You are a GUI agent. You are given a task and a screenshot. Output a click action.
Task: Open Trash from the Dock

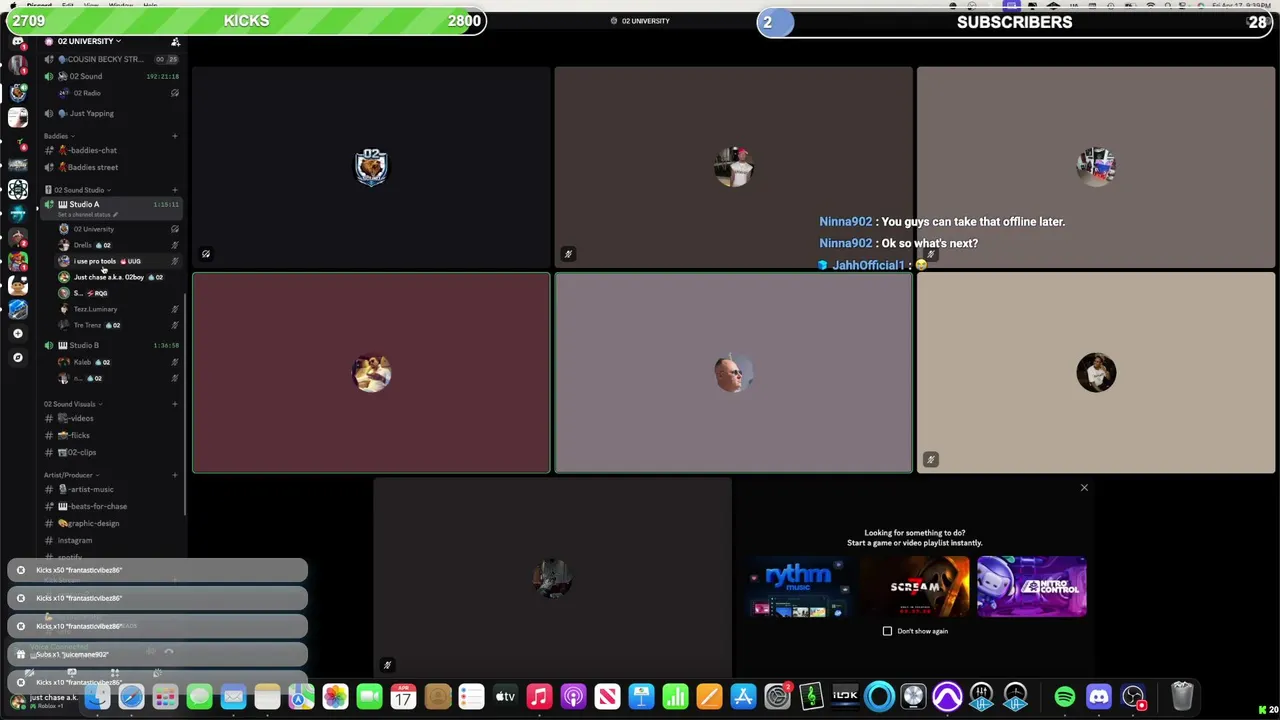pyautogui.click(x=1182, y=697)
